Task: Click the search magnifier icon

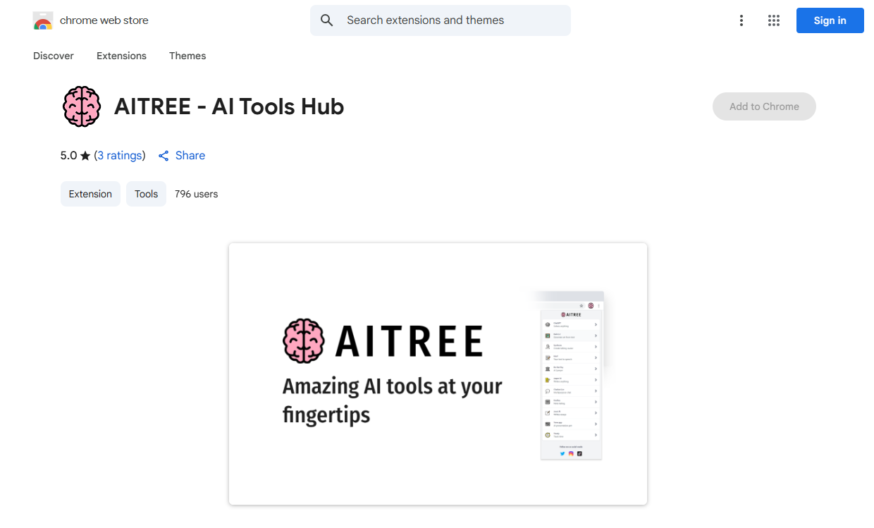Action: pyautogui.click(x=327, y=21)
